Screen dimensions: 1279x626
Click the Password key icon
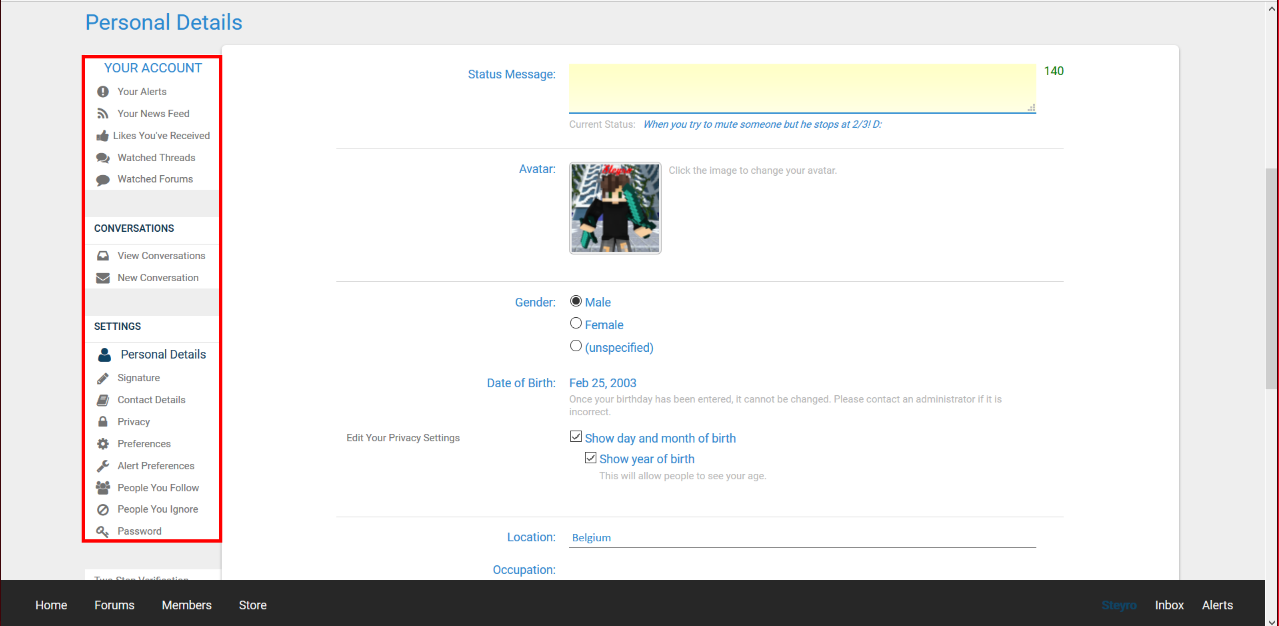coord(102,532)
